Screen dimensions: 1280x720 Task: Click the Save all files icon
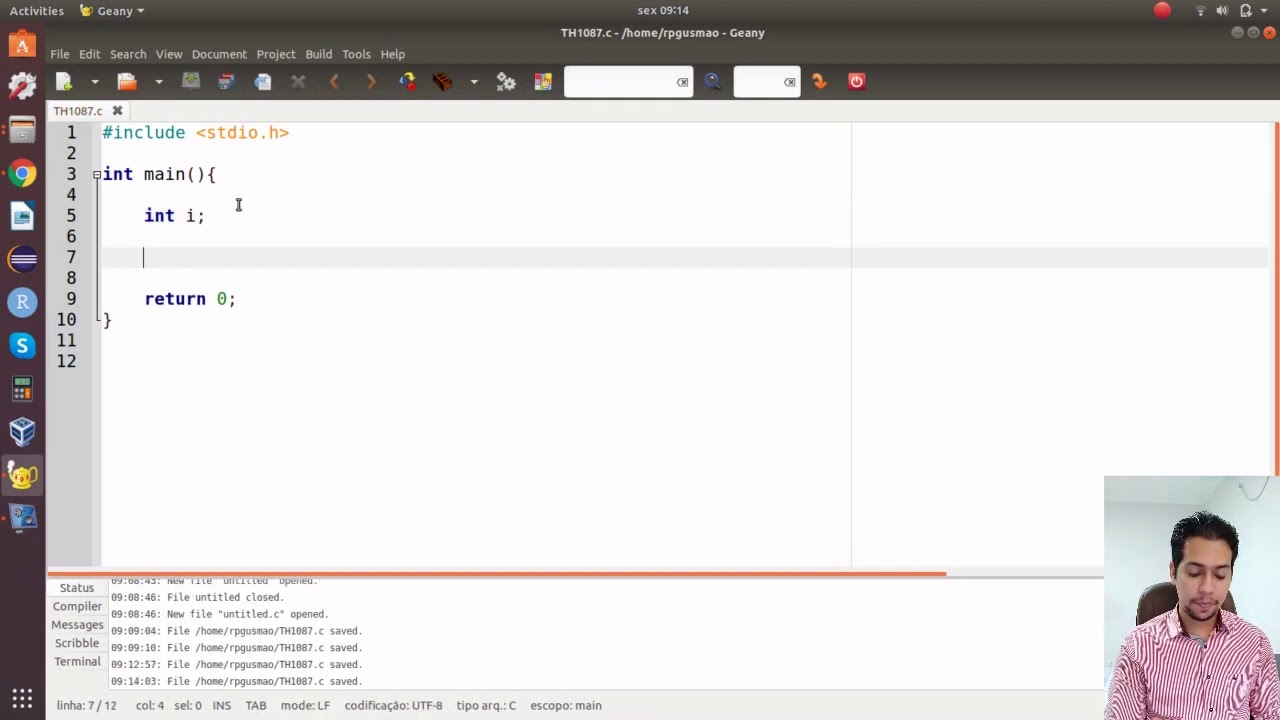click(226, 82)
